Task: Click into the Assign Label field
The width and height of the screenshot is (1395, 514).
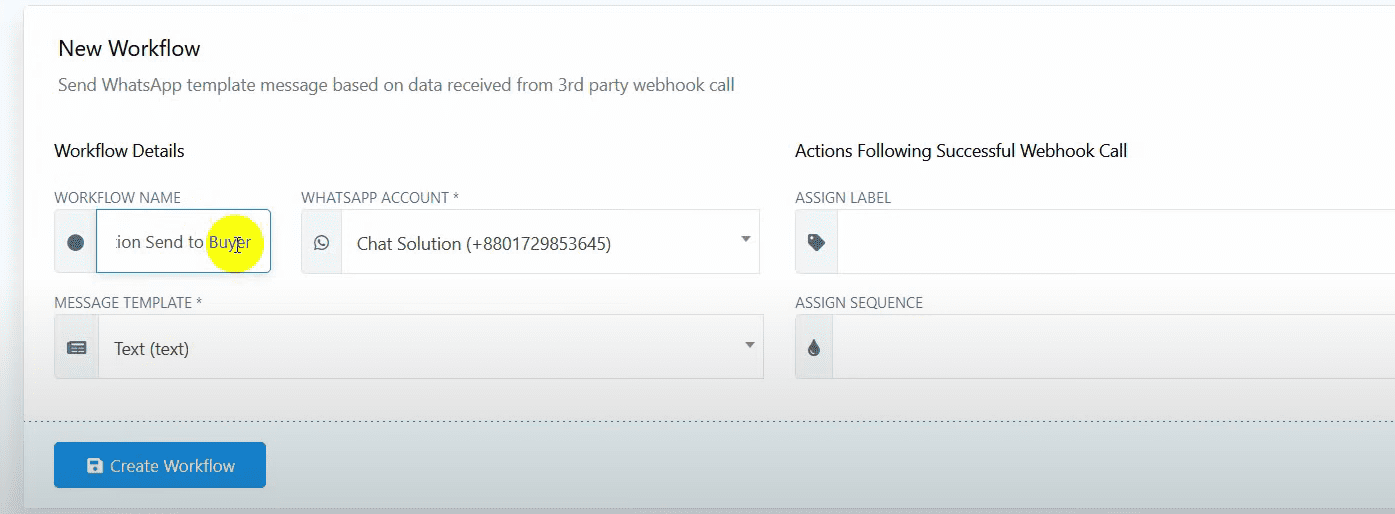Action: coord(1110,242)
